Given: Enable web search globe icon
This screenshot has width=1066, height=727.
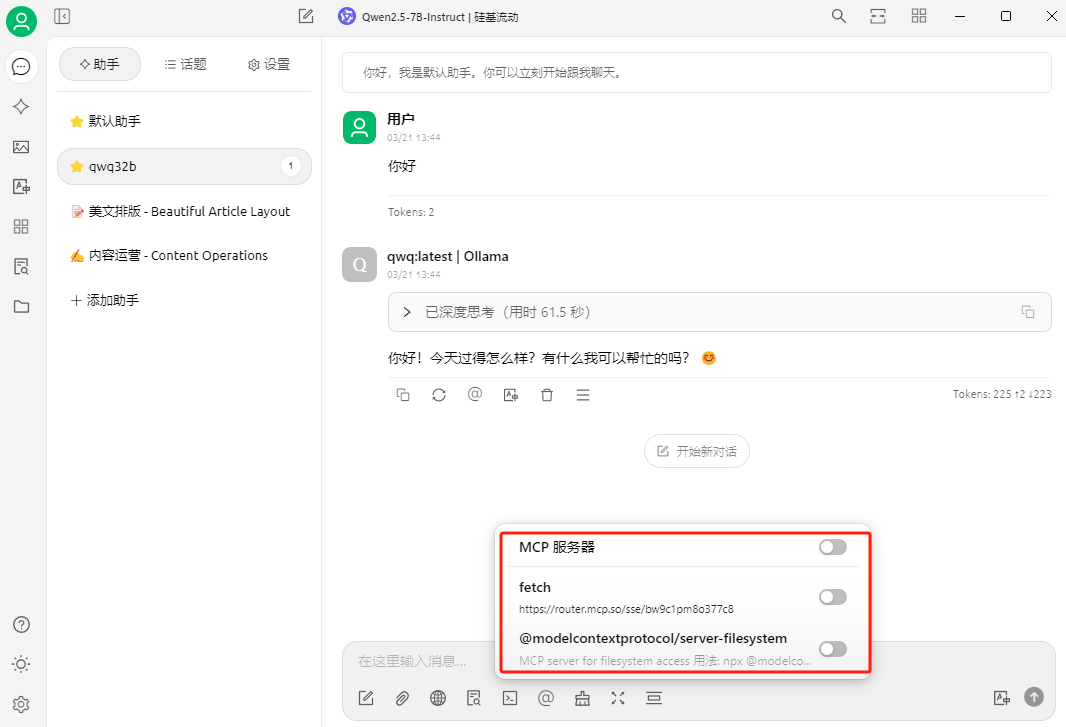Looking at the screenshot, I should pyautogui.click(x=439, y=698).
